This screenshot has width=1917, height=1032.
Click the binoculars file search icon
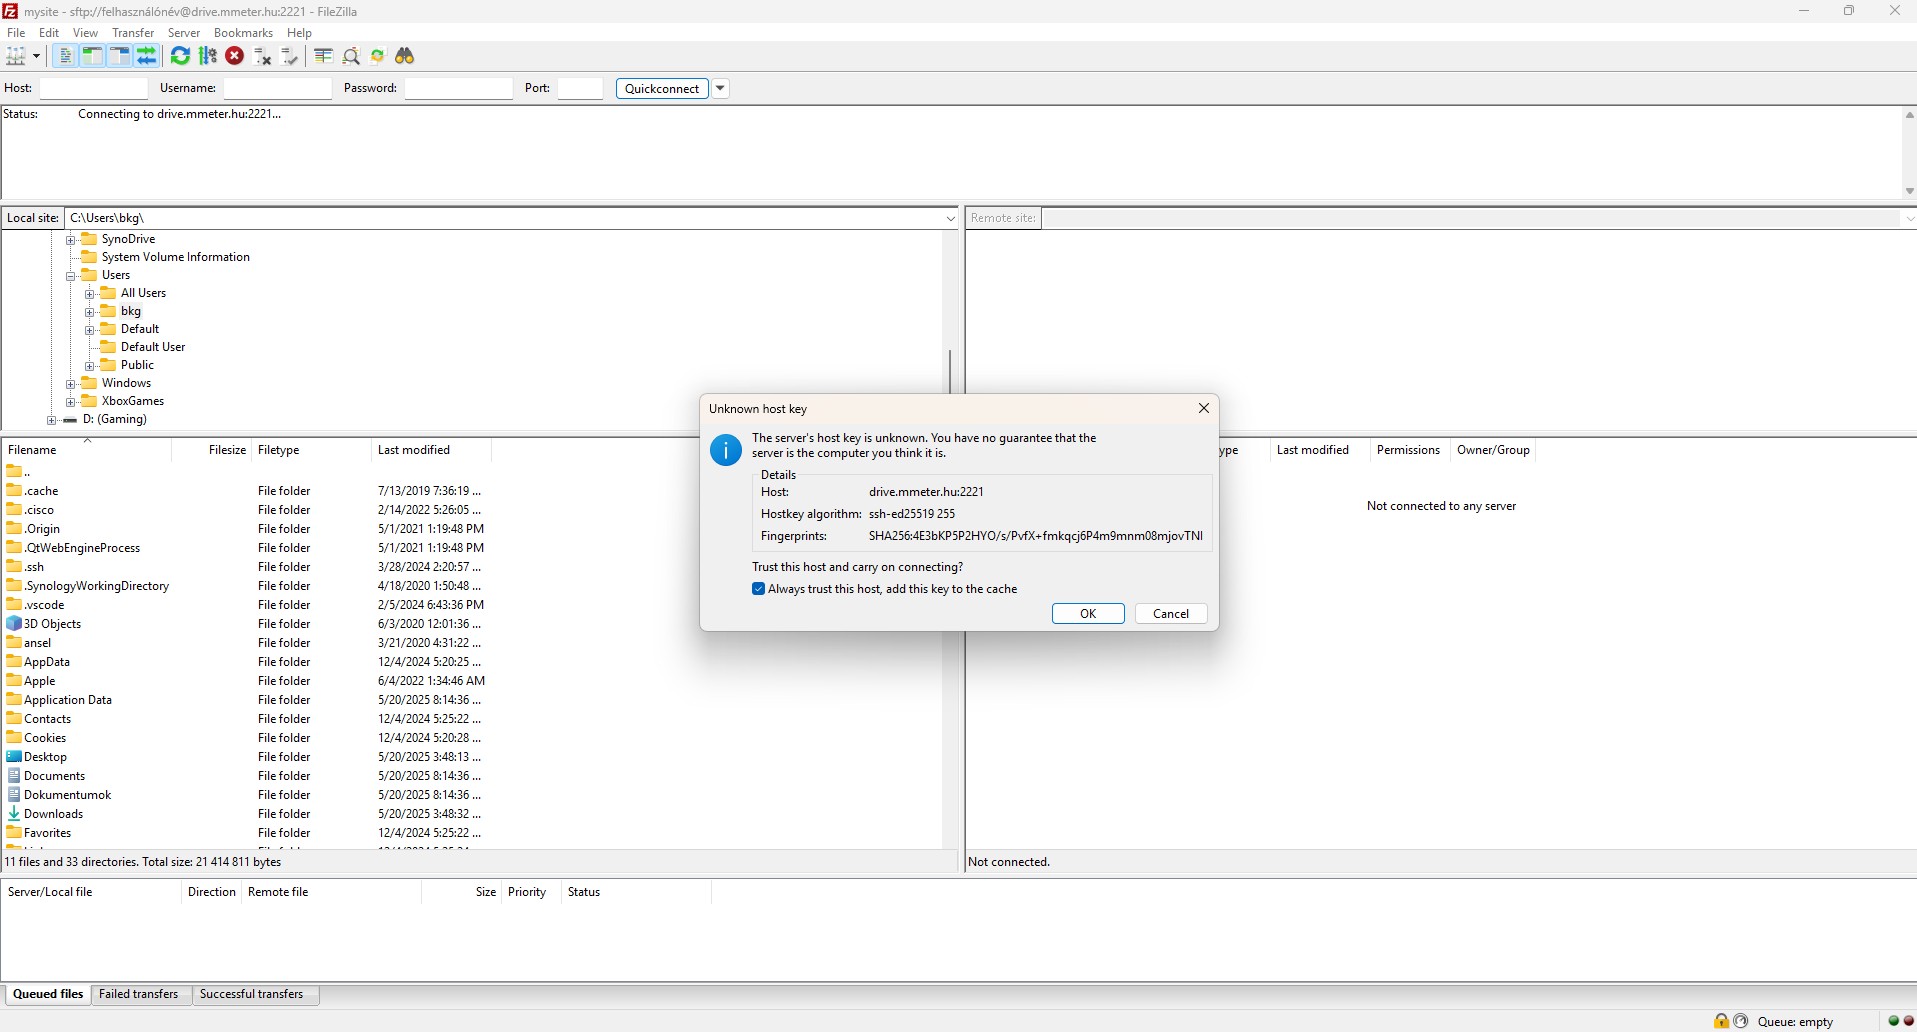(x=405, y=56)
